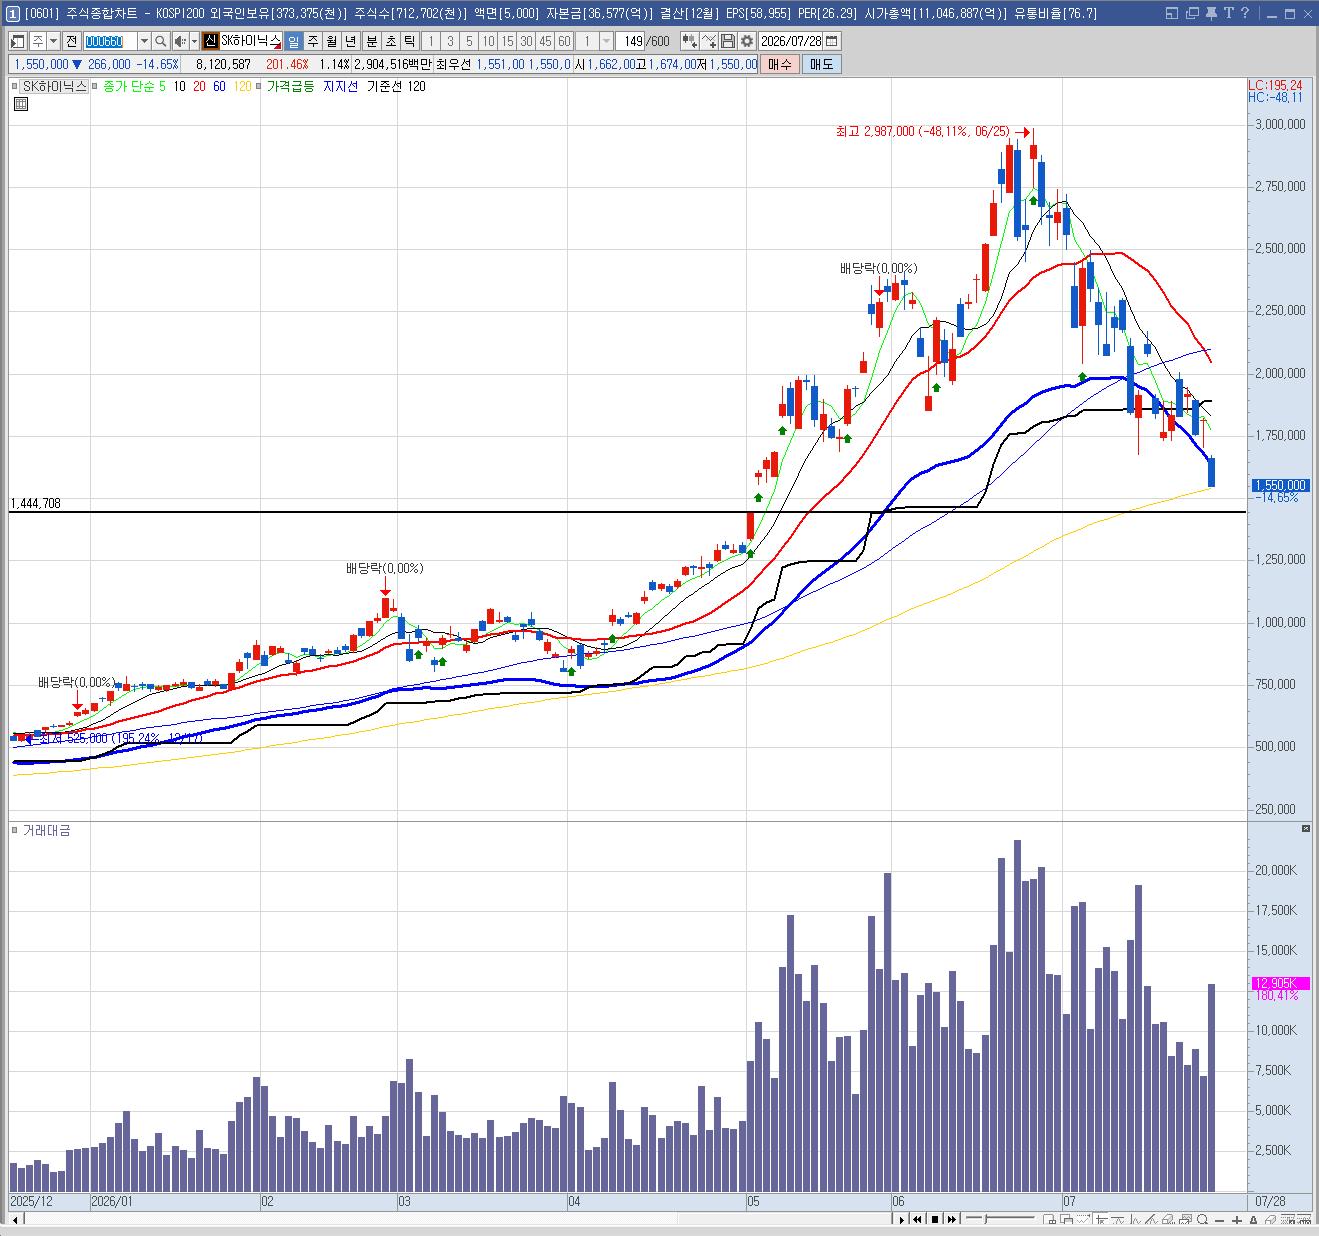Click the zoom in plus icon

pyautogui.click(x=1237, y=1220)
